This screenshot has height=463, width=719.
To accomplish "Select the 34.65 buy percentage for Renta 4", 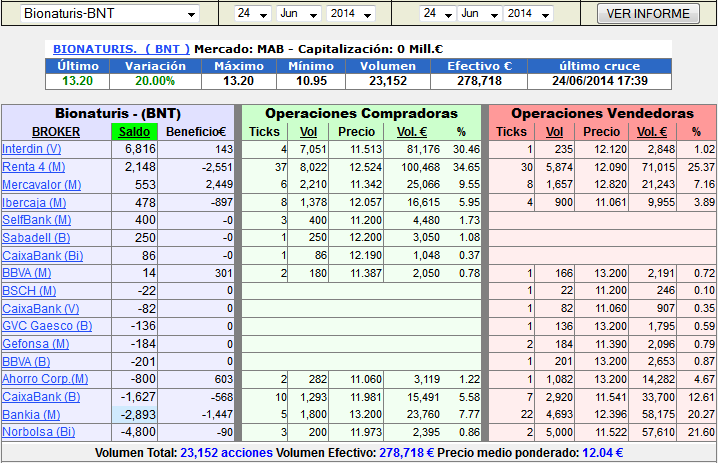I will (466, 167).
